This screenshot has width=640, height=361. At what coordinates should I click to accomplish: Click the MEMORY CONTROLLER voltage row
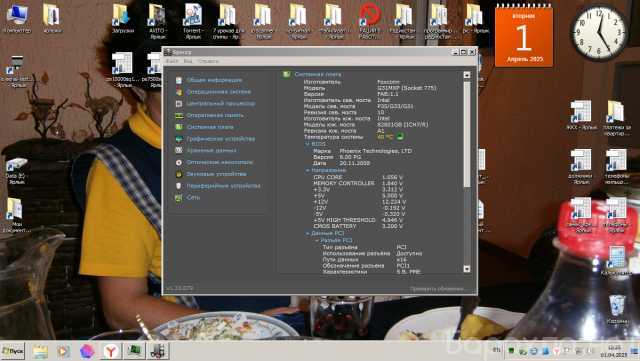(x=358, y=183)
